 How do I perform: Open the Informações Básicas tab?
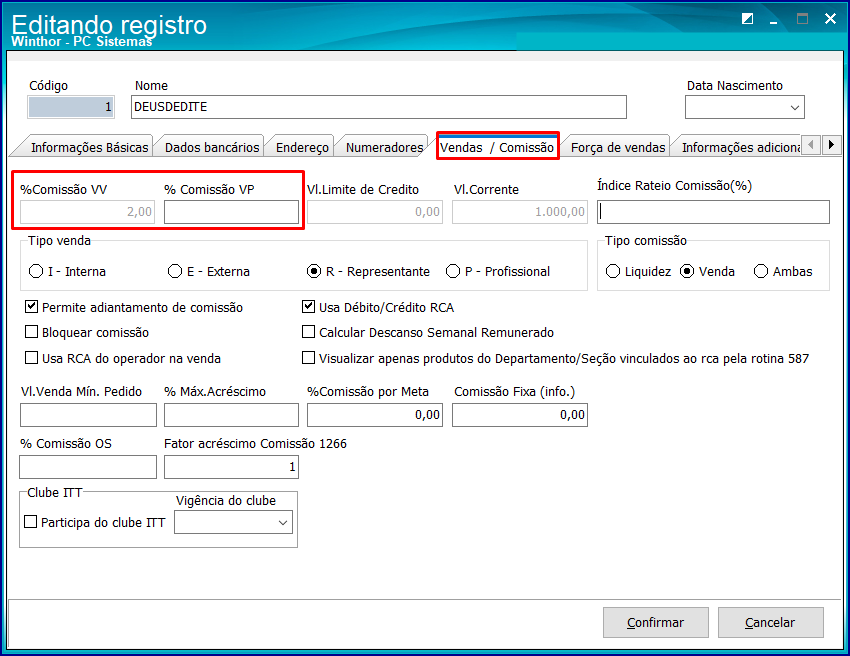89,147
